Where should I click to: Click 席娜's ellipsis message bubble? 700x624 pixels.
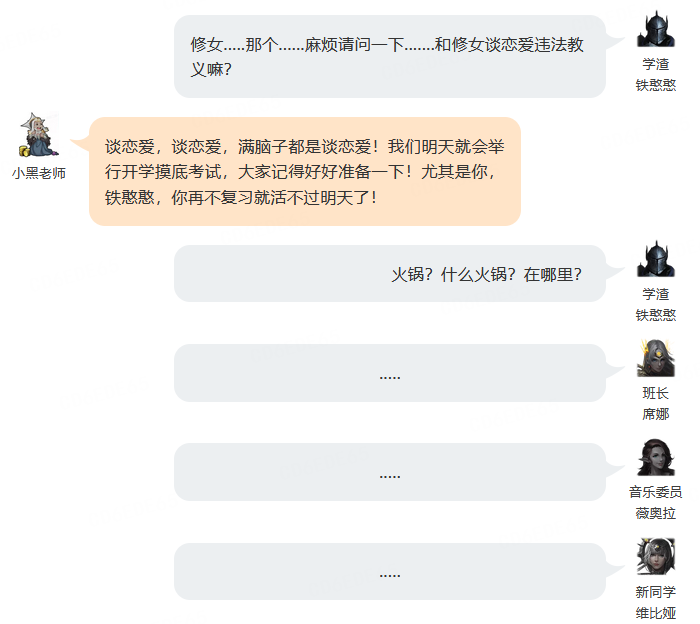tap(390, 373)
